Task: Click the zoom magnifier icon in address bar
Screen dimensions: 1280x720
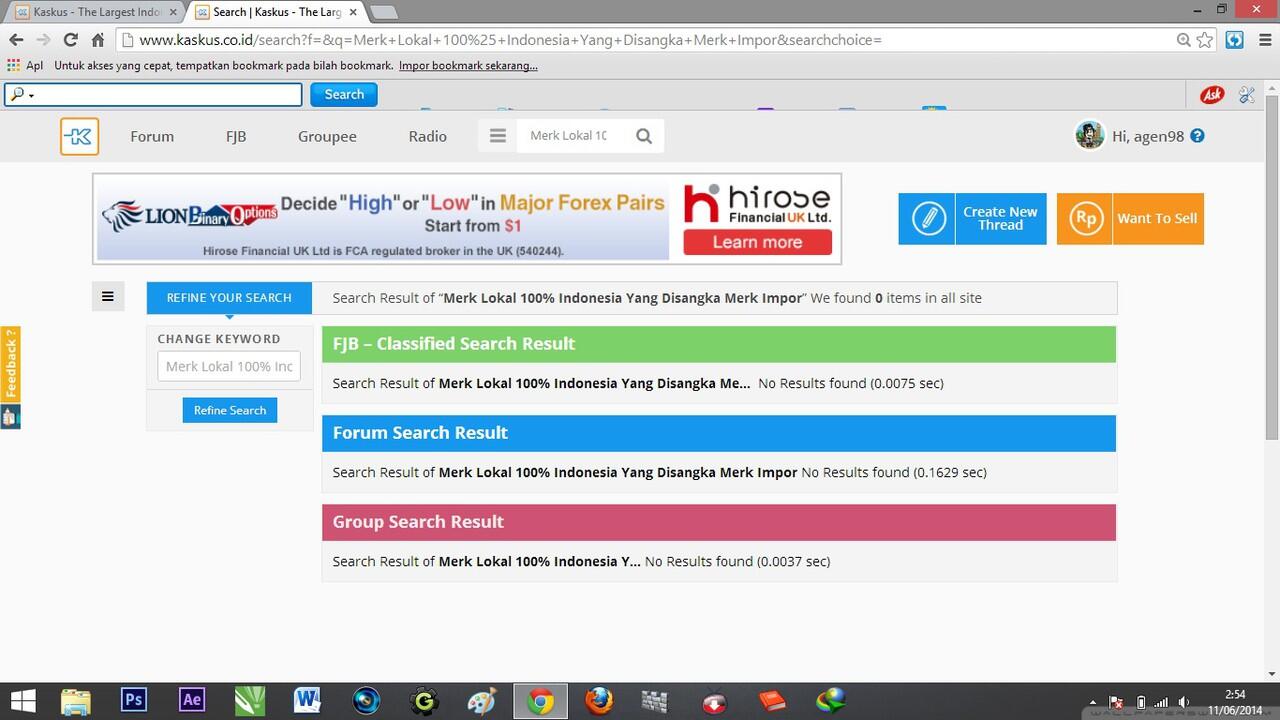Action: click(x=1184, y=40)
